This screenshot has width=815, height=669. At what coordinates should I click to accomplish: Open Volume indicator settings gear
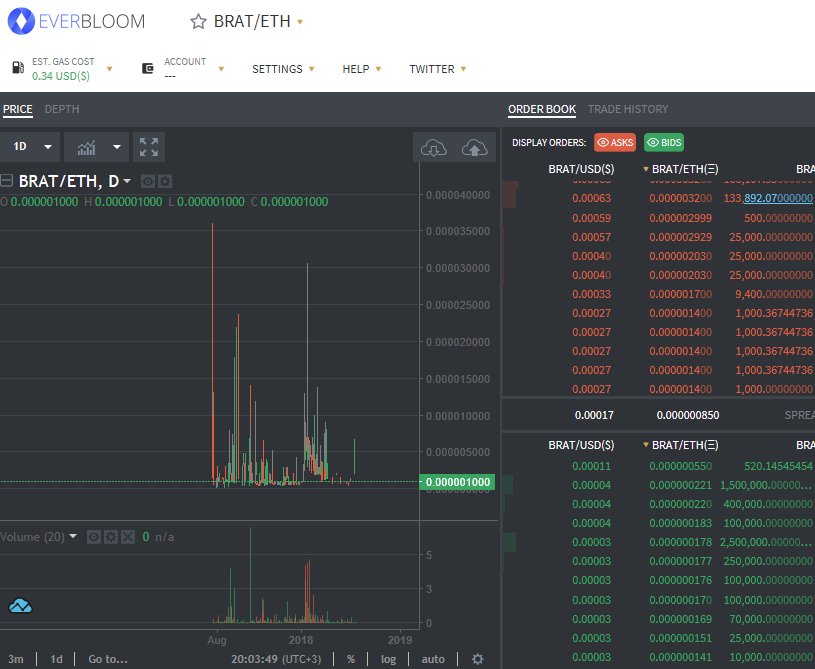pos(111,537)
